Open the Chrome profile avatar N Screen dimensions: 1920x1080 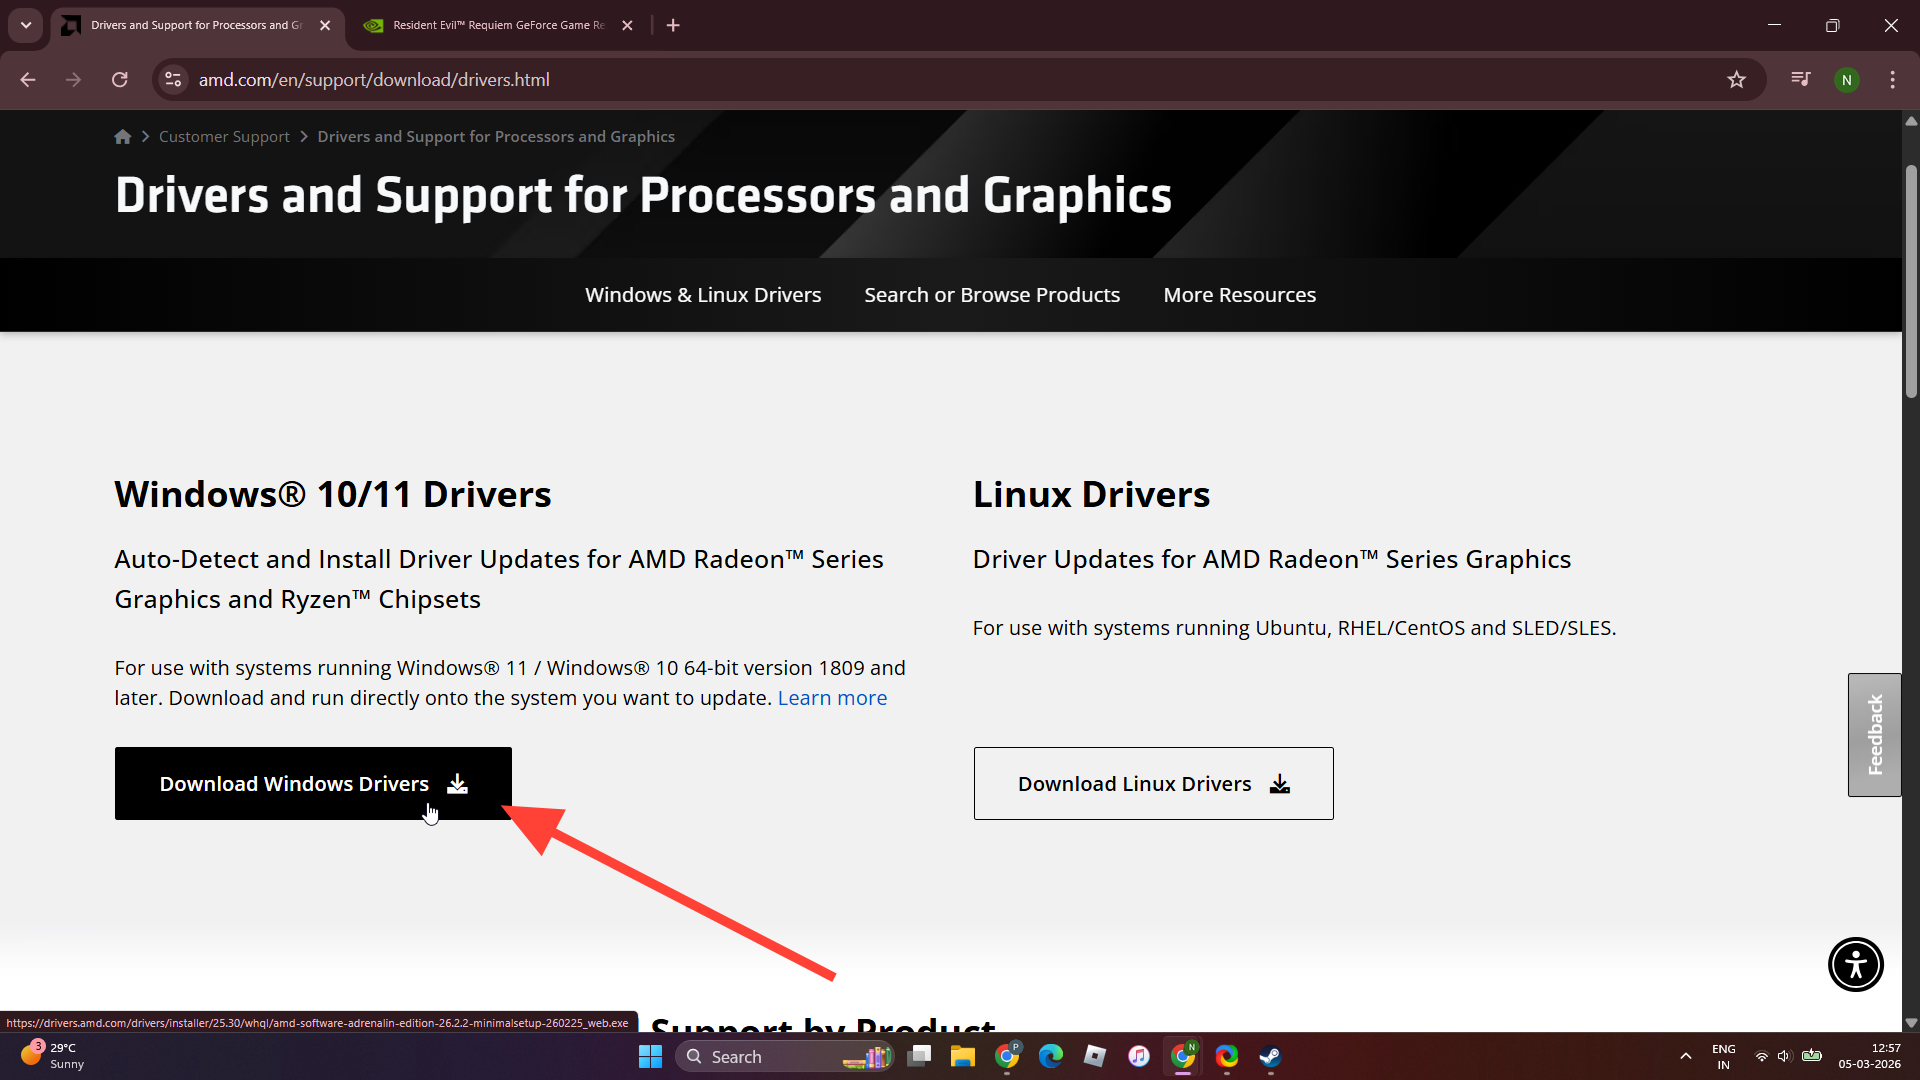click(x=1846, y=80)
